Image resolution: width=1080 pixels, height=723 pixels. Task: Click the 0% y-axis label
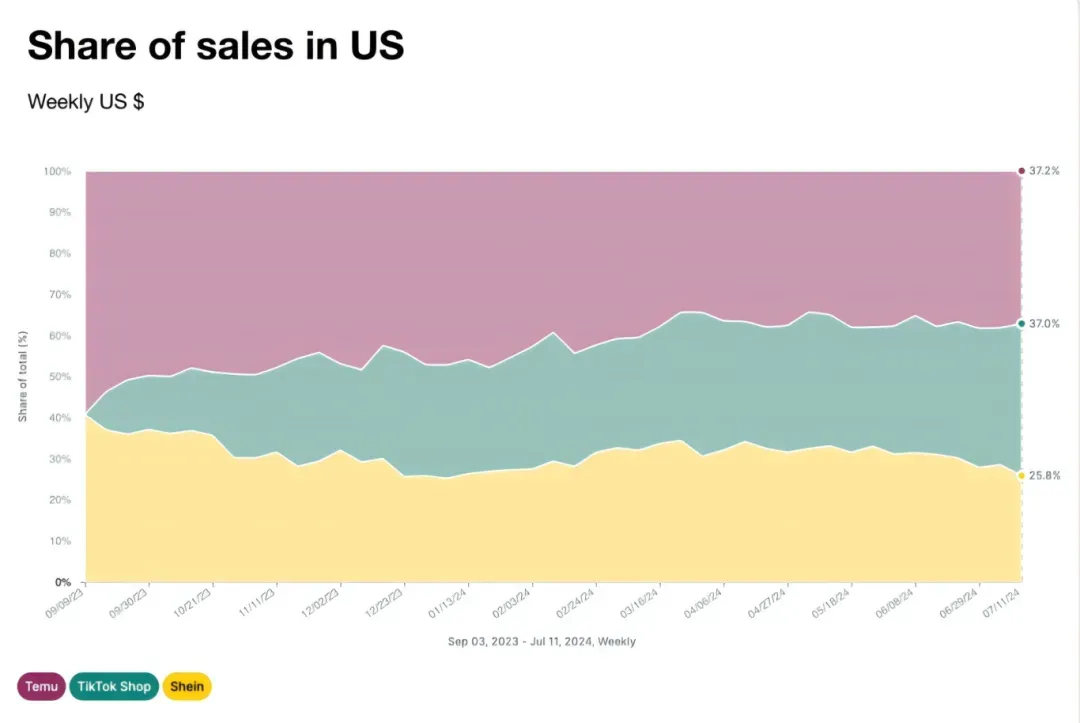(x=63, y=582)
